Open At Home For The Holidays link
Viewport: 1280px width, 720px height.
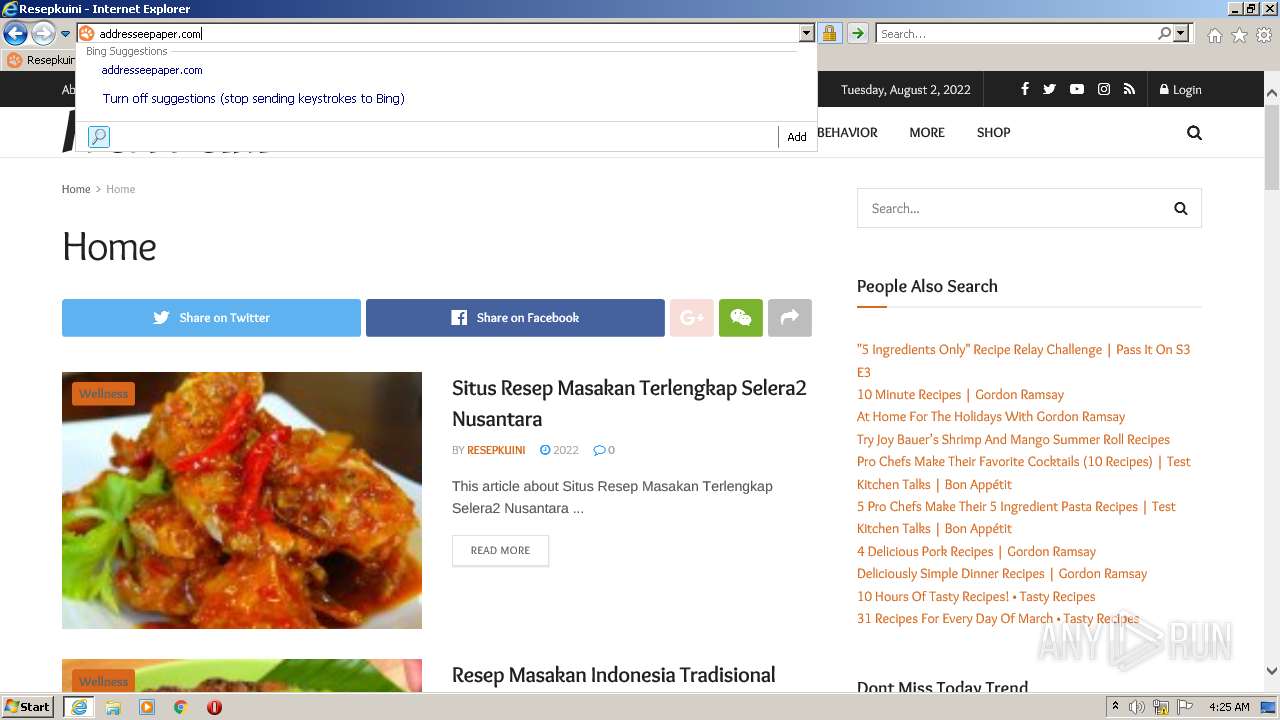[x=991, y=417]
